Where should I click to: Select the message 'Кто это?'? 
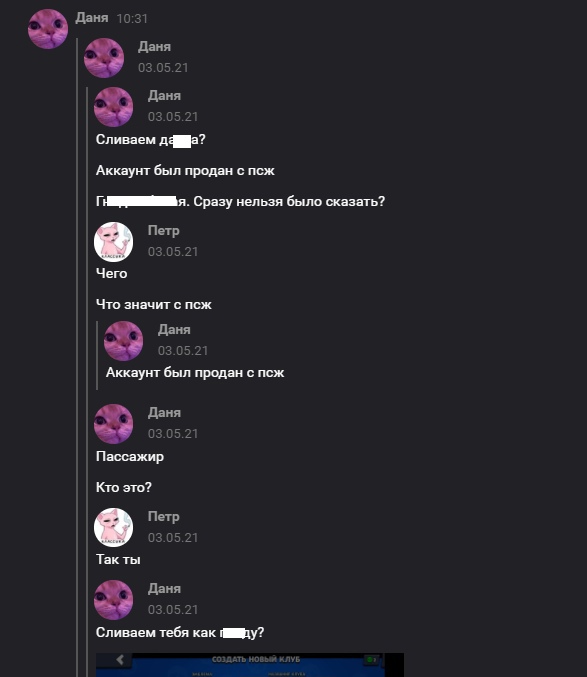124,487
